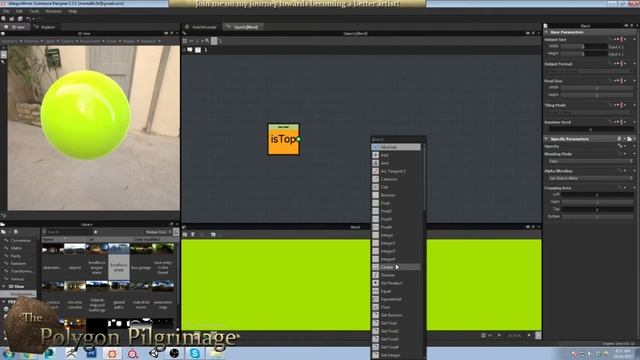Open the Tools menu

(34, 11)
